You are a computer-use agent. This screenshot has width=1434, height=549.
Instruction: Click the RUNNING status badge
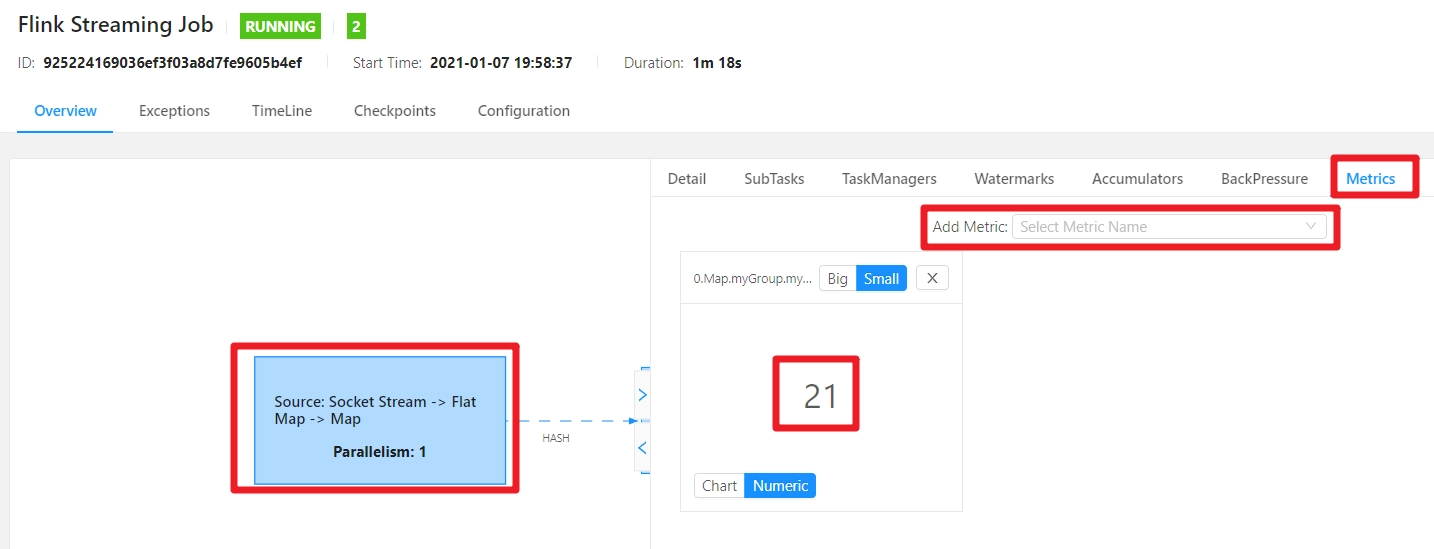tap(280, 27)
